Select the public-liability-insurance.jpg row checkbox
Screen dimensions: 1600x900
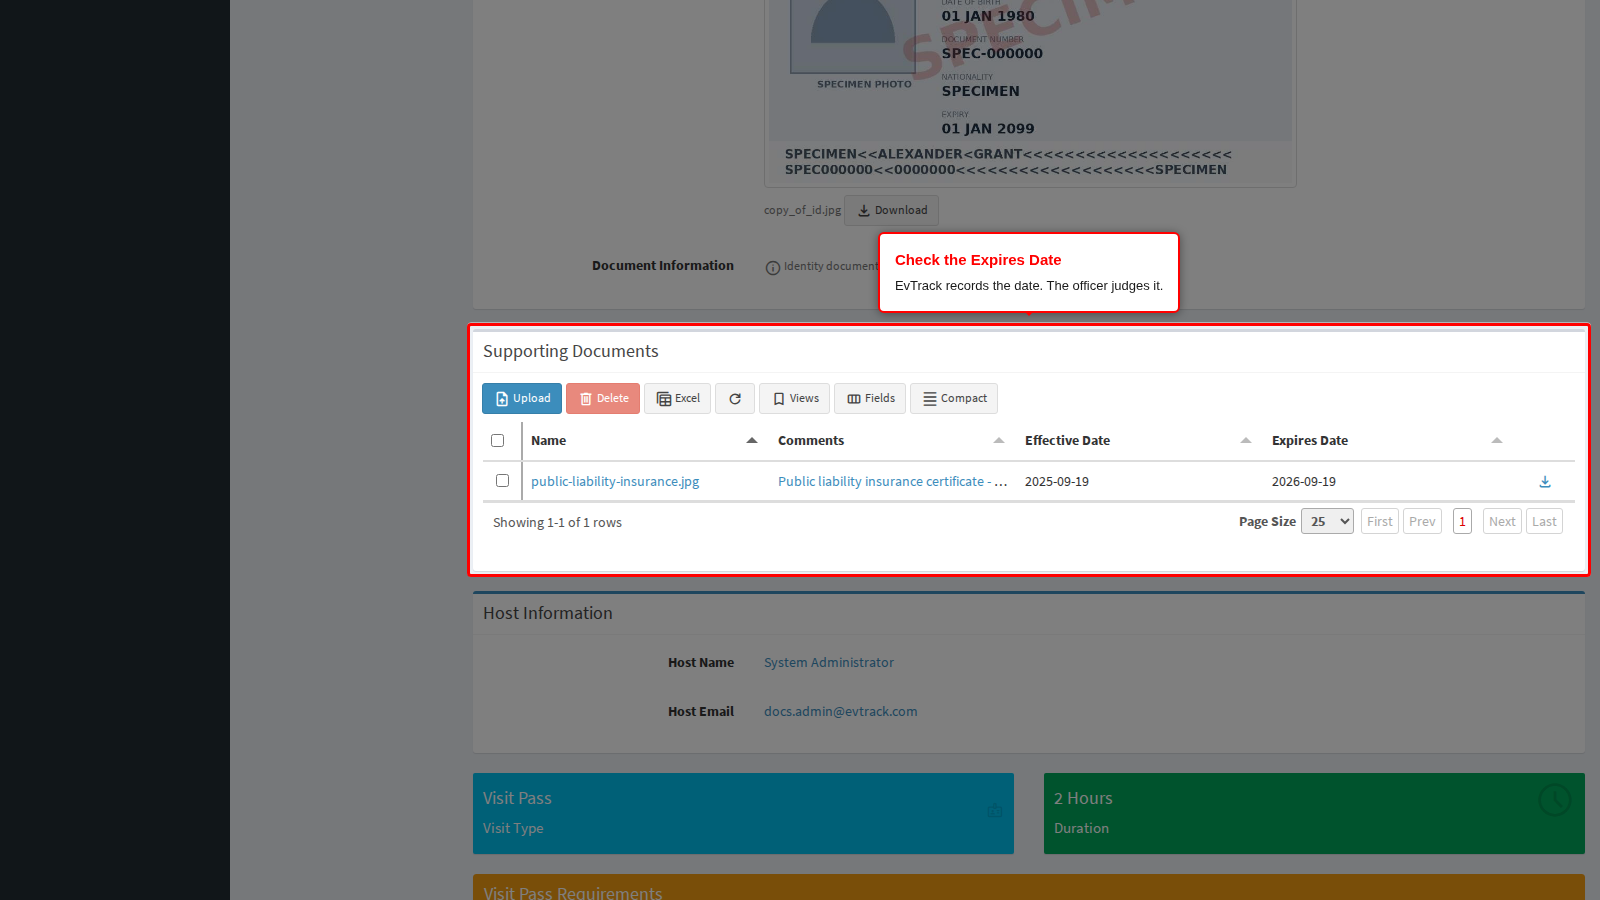(502, 480)
